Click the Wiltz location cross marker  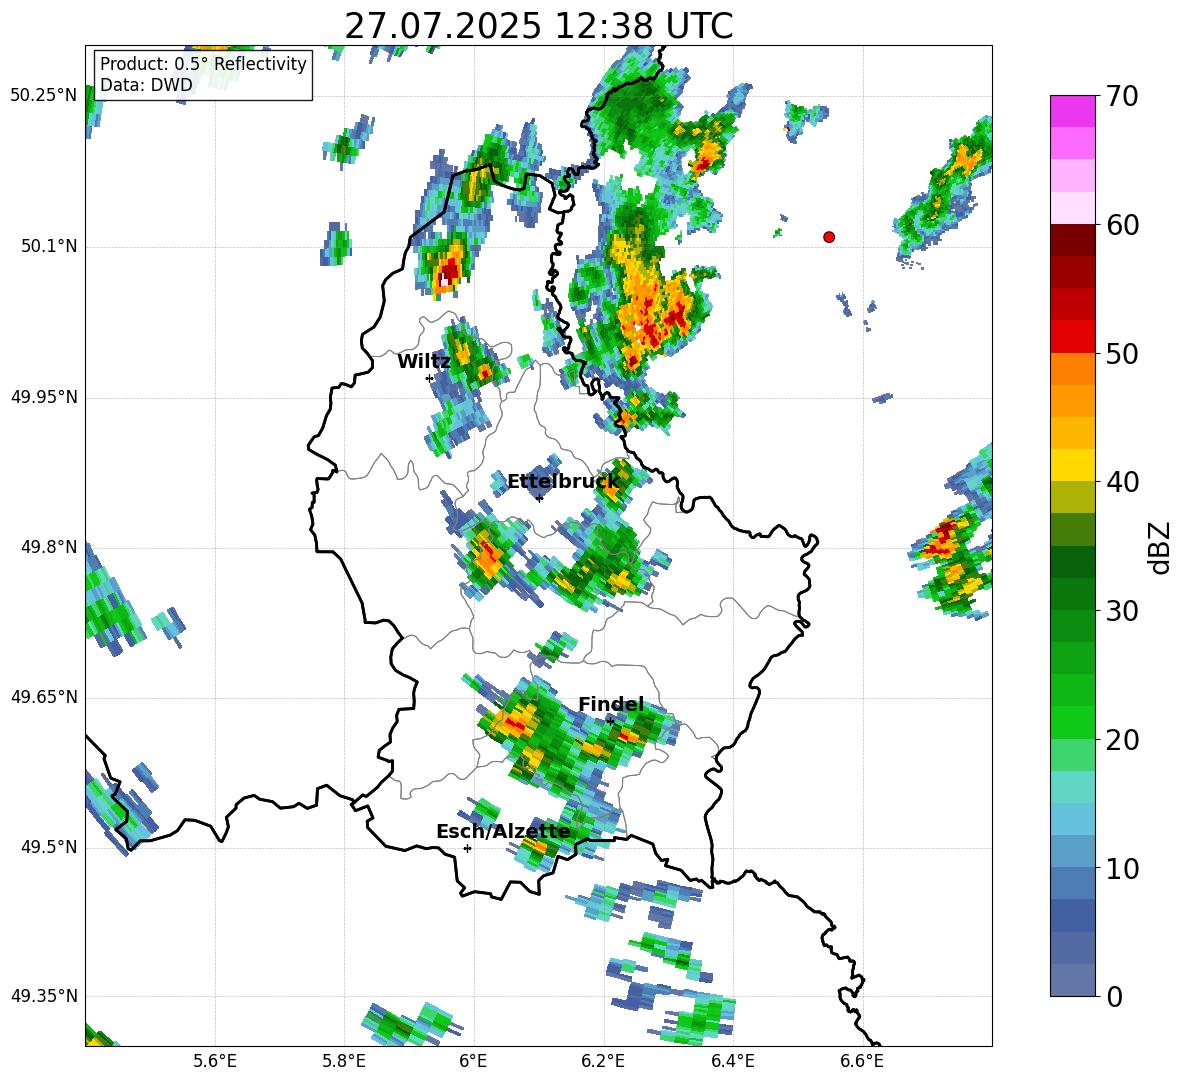click(x=430, y=378)
